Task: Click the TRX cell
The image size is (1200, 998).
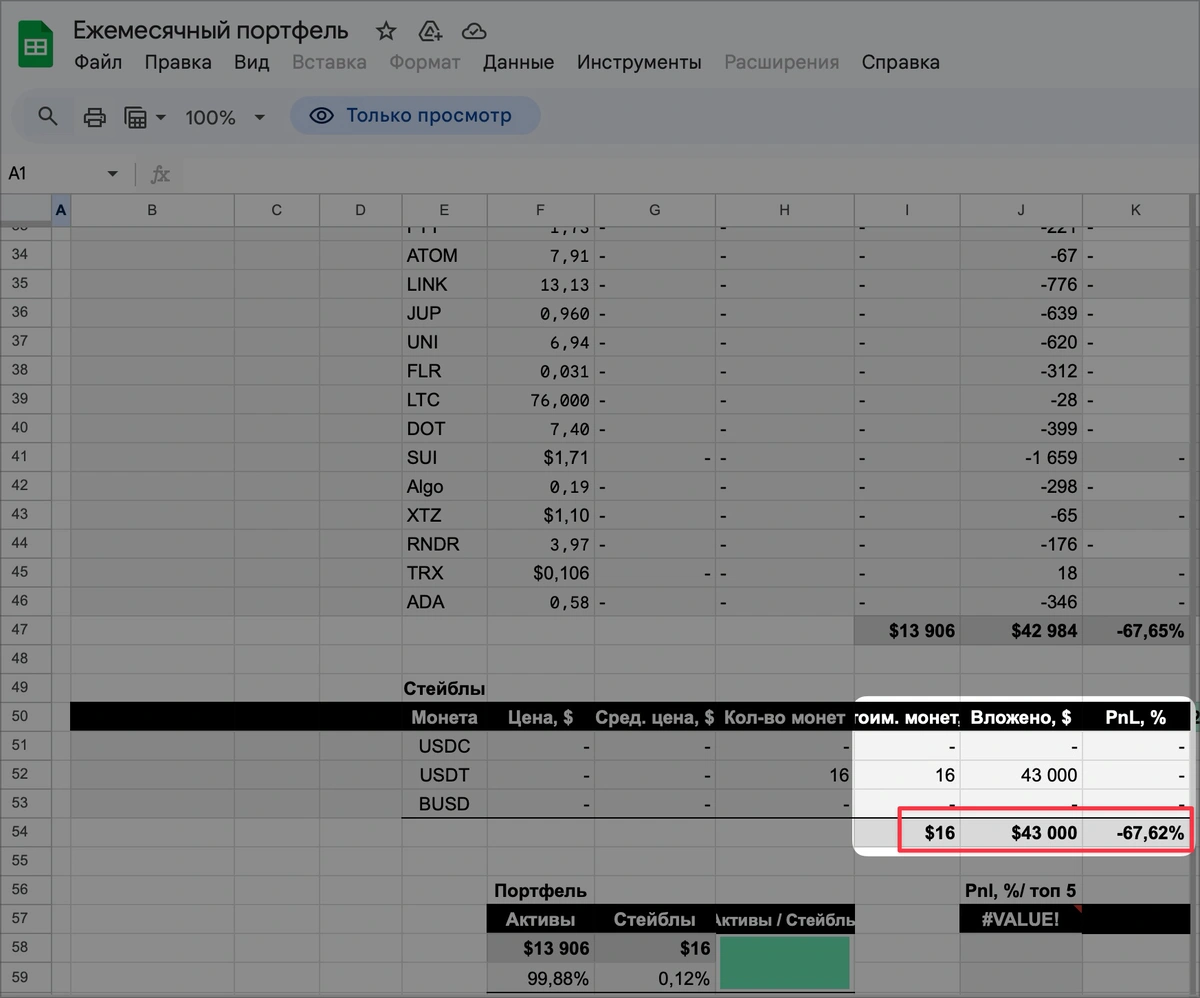Action: 444,573
